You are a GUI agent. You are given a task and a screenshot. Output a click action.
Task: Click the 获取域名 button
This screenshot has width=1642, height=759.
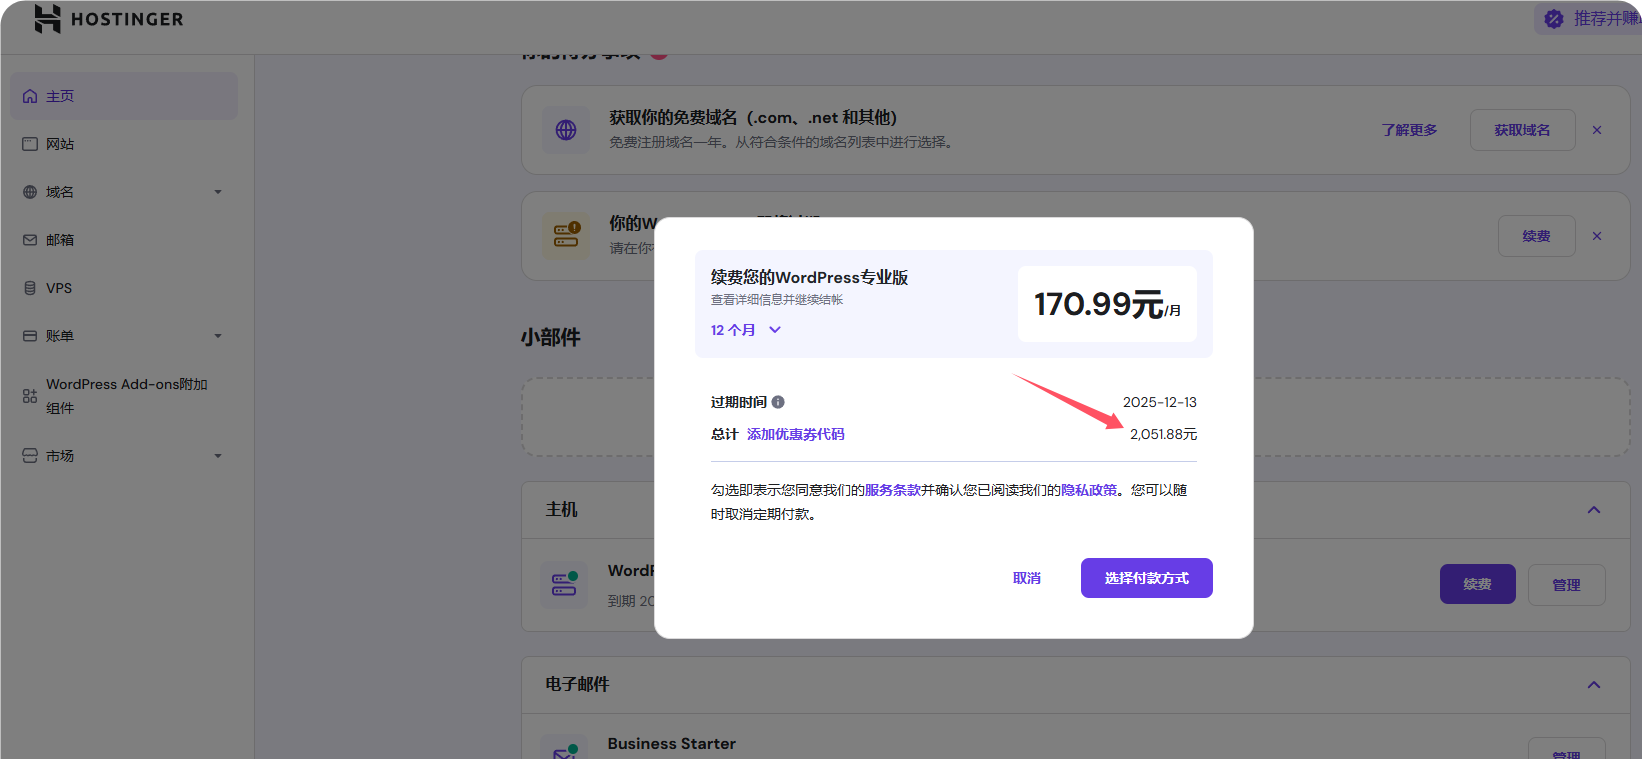coord(1522,130)
